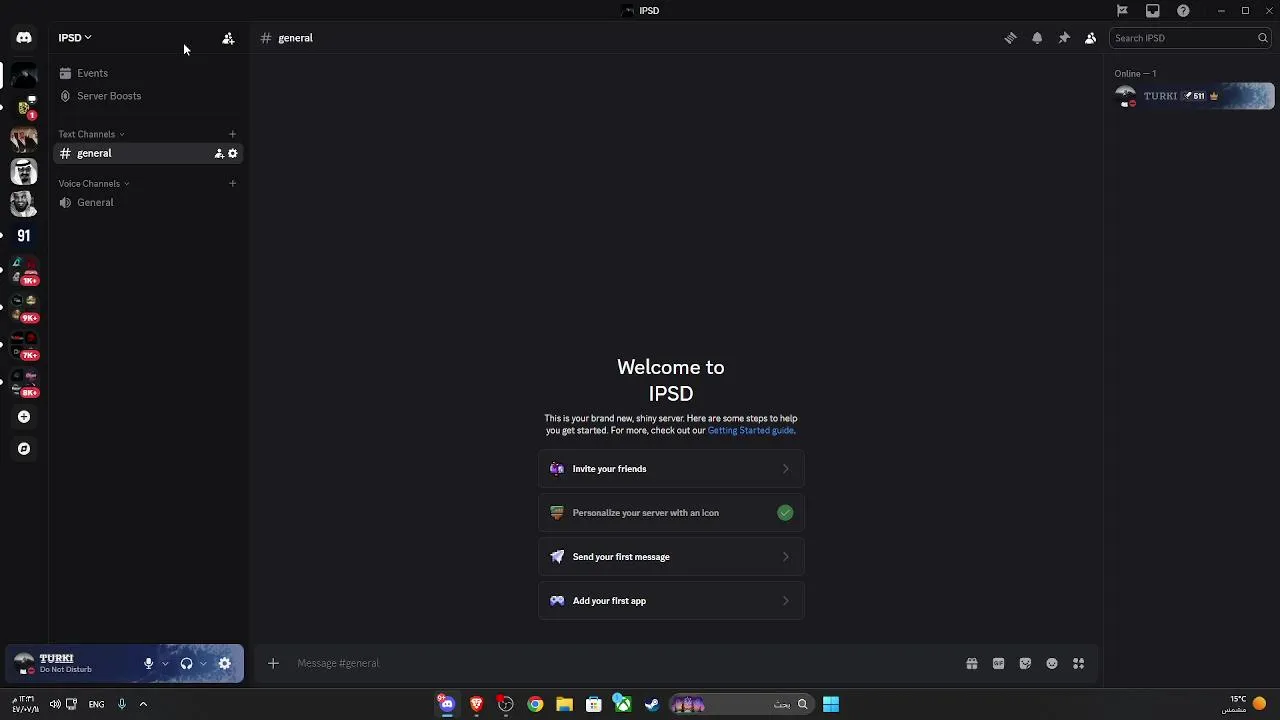Image resolution: width=1280 pixels, height=720 pixels.
Task: Click Add your first app card
Action: (671, 601)
